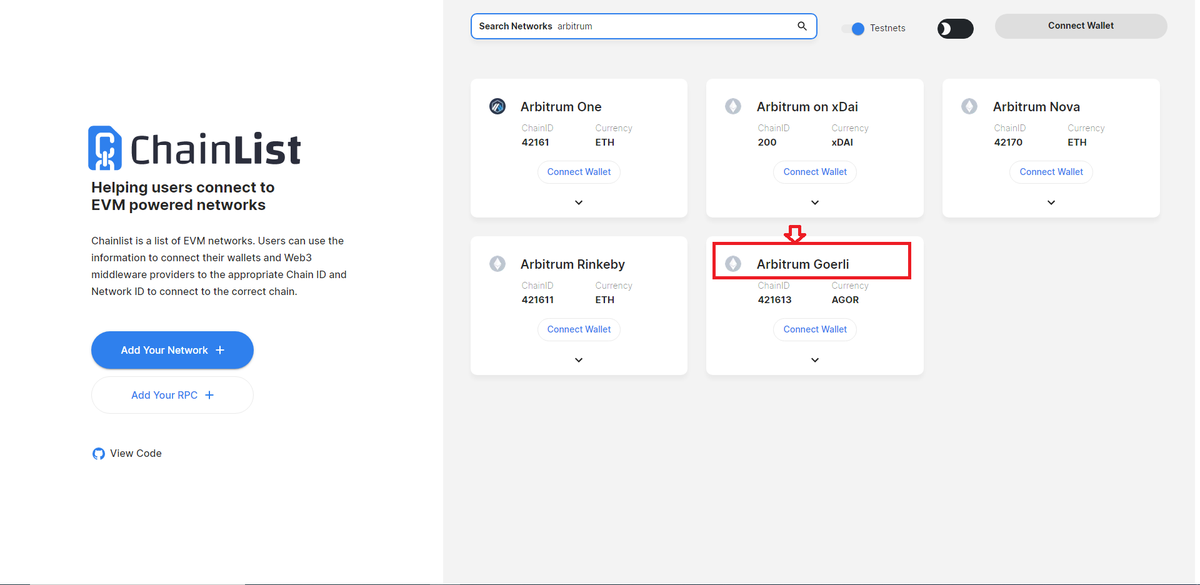Viewport: 1200px width, 585px height.
Task: Expand the Arbitrum Rinkeby card details
Action: (x=579, y=360)
